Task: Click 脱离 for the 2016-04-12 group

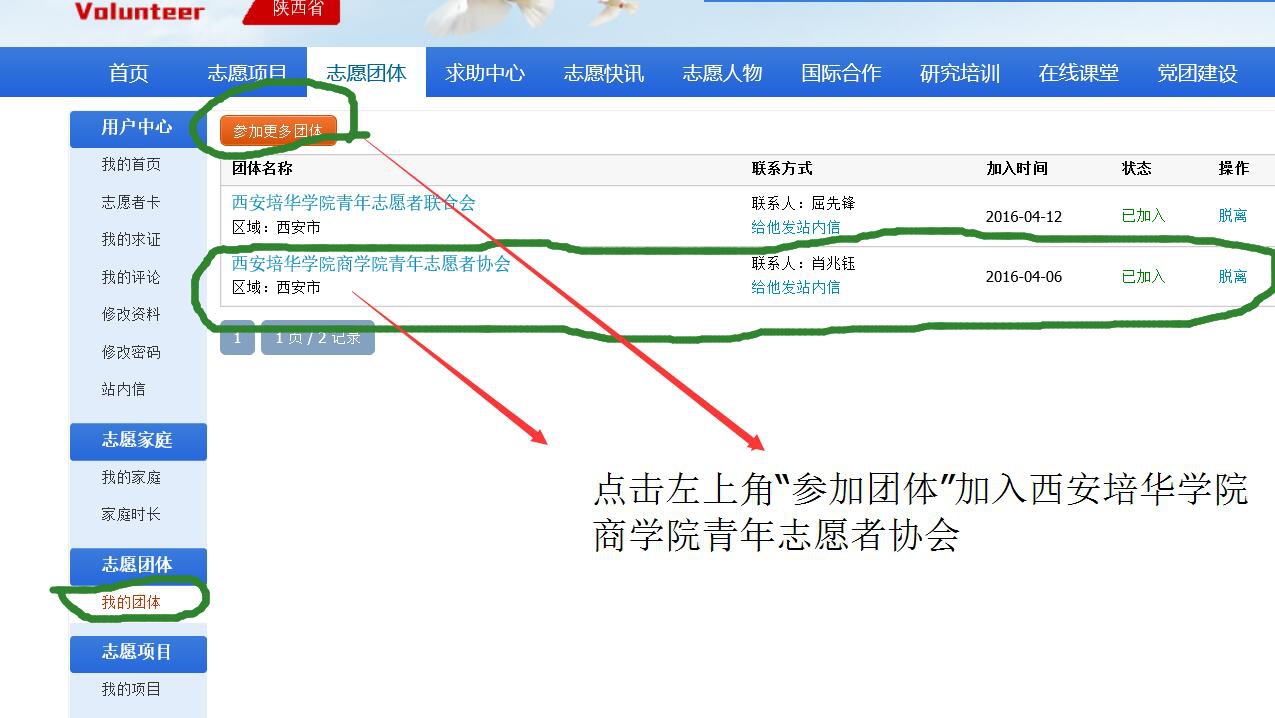Action: point(1232,216)
